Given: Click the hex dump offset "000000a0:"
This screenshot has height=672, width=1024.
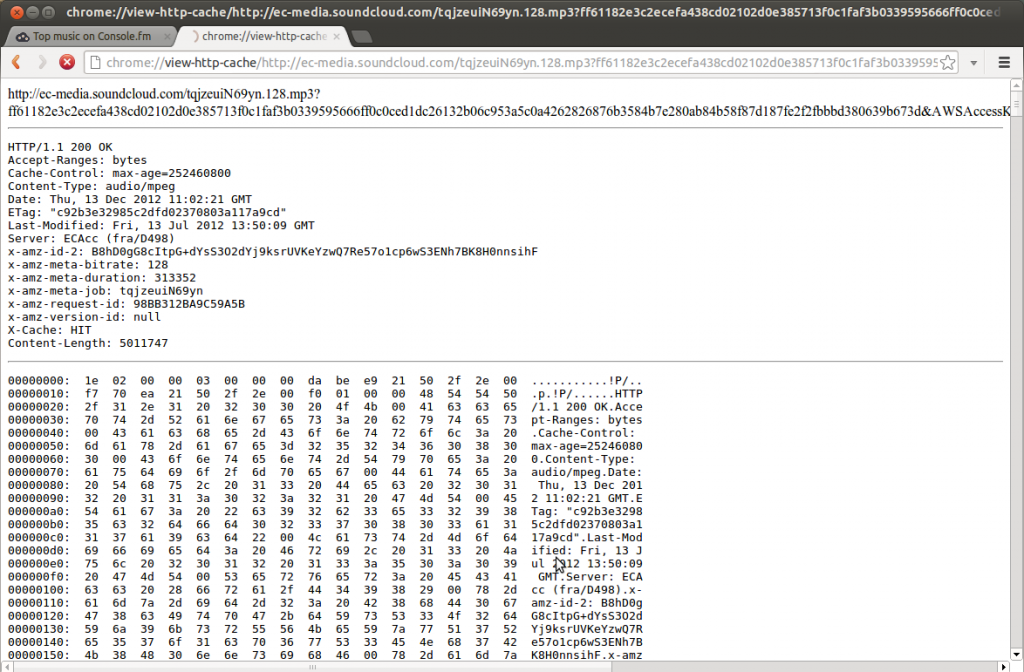Looking at the screenshot, I should 39,511.
